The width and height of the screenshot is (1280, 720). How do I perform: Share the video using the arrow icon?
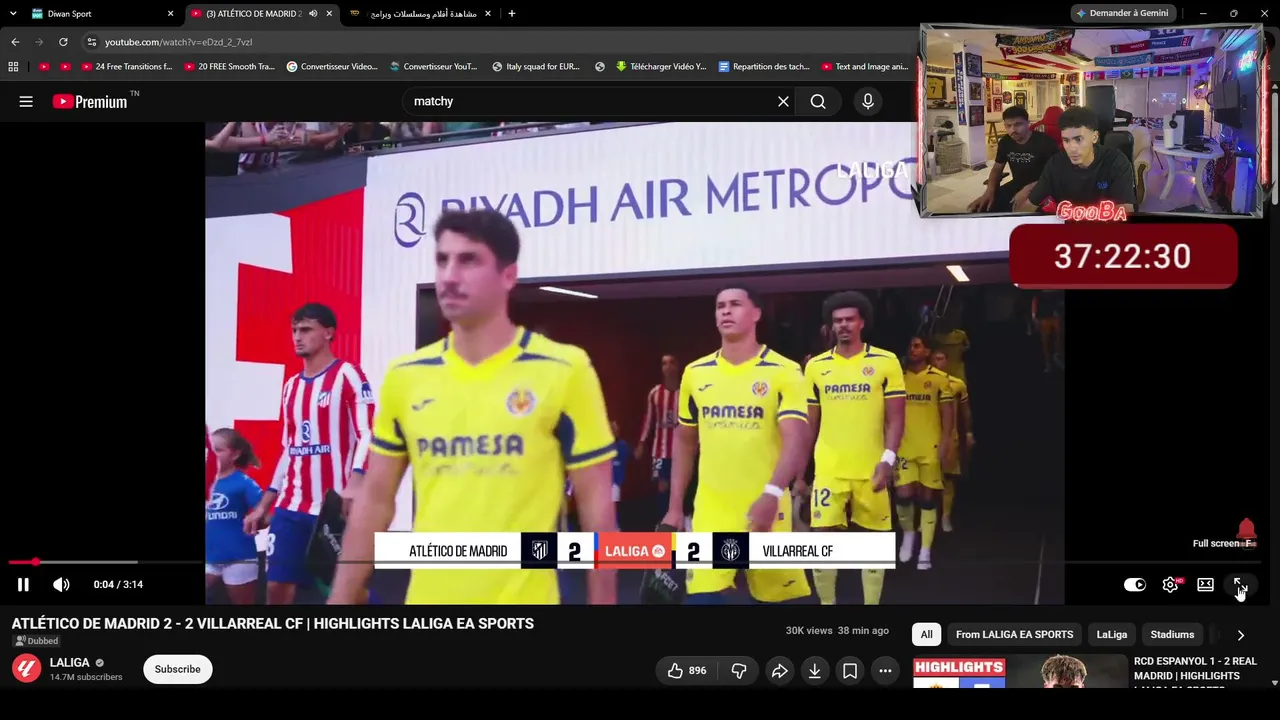coord(779,671)
